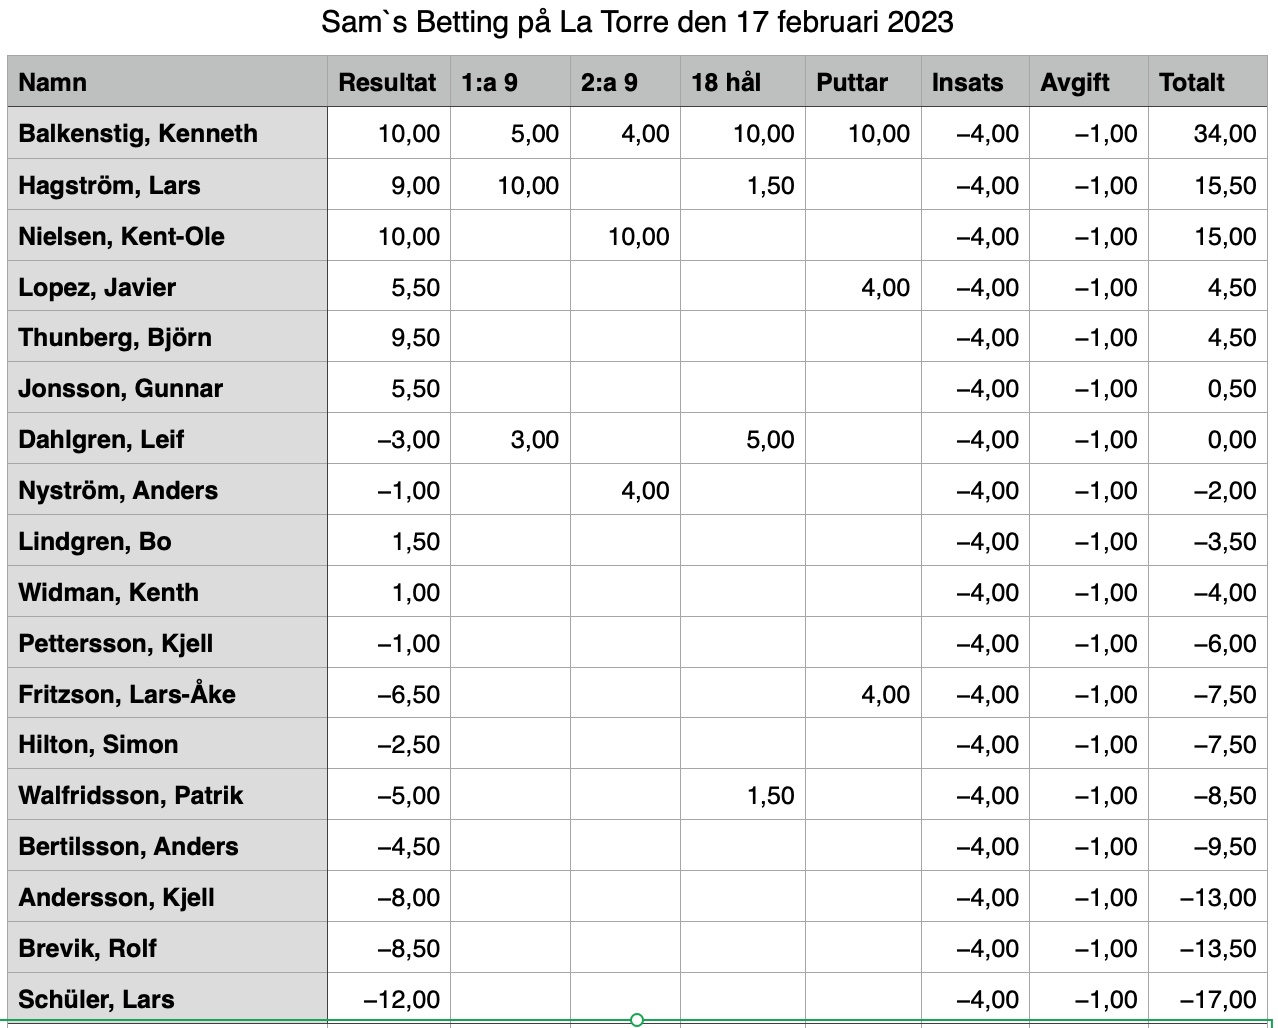Viewport: 1278px width, 1028px height.
Task: Click Nielsen, Kent-Ole's 2:a 9 value 10,00
Action: (x=625, y=236)
